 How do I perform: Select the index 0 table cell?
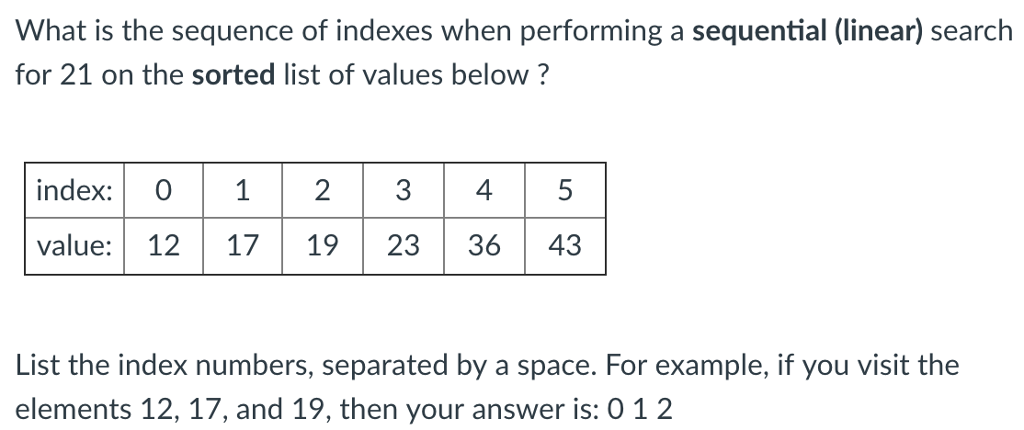point(163,190)
